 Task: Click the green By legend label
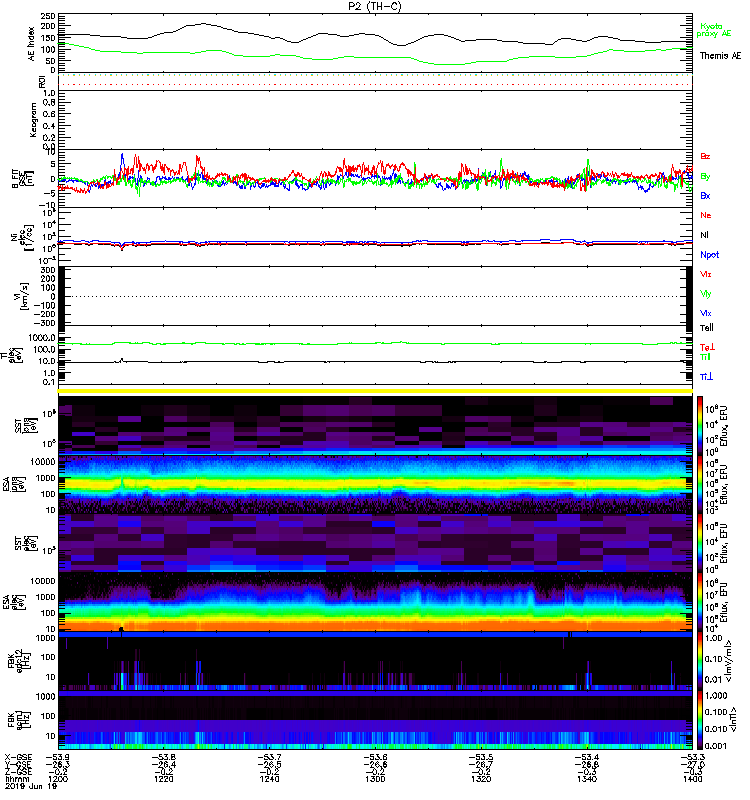click(x=705, y=177)
